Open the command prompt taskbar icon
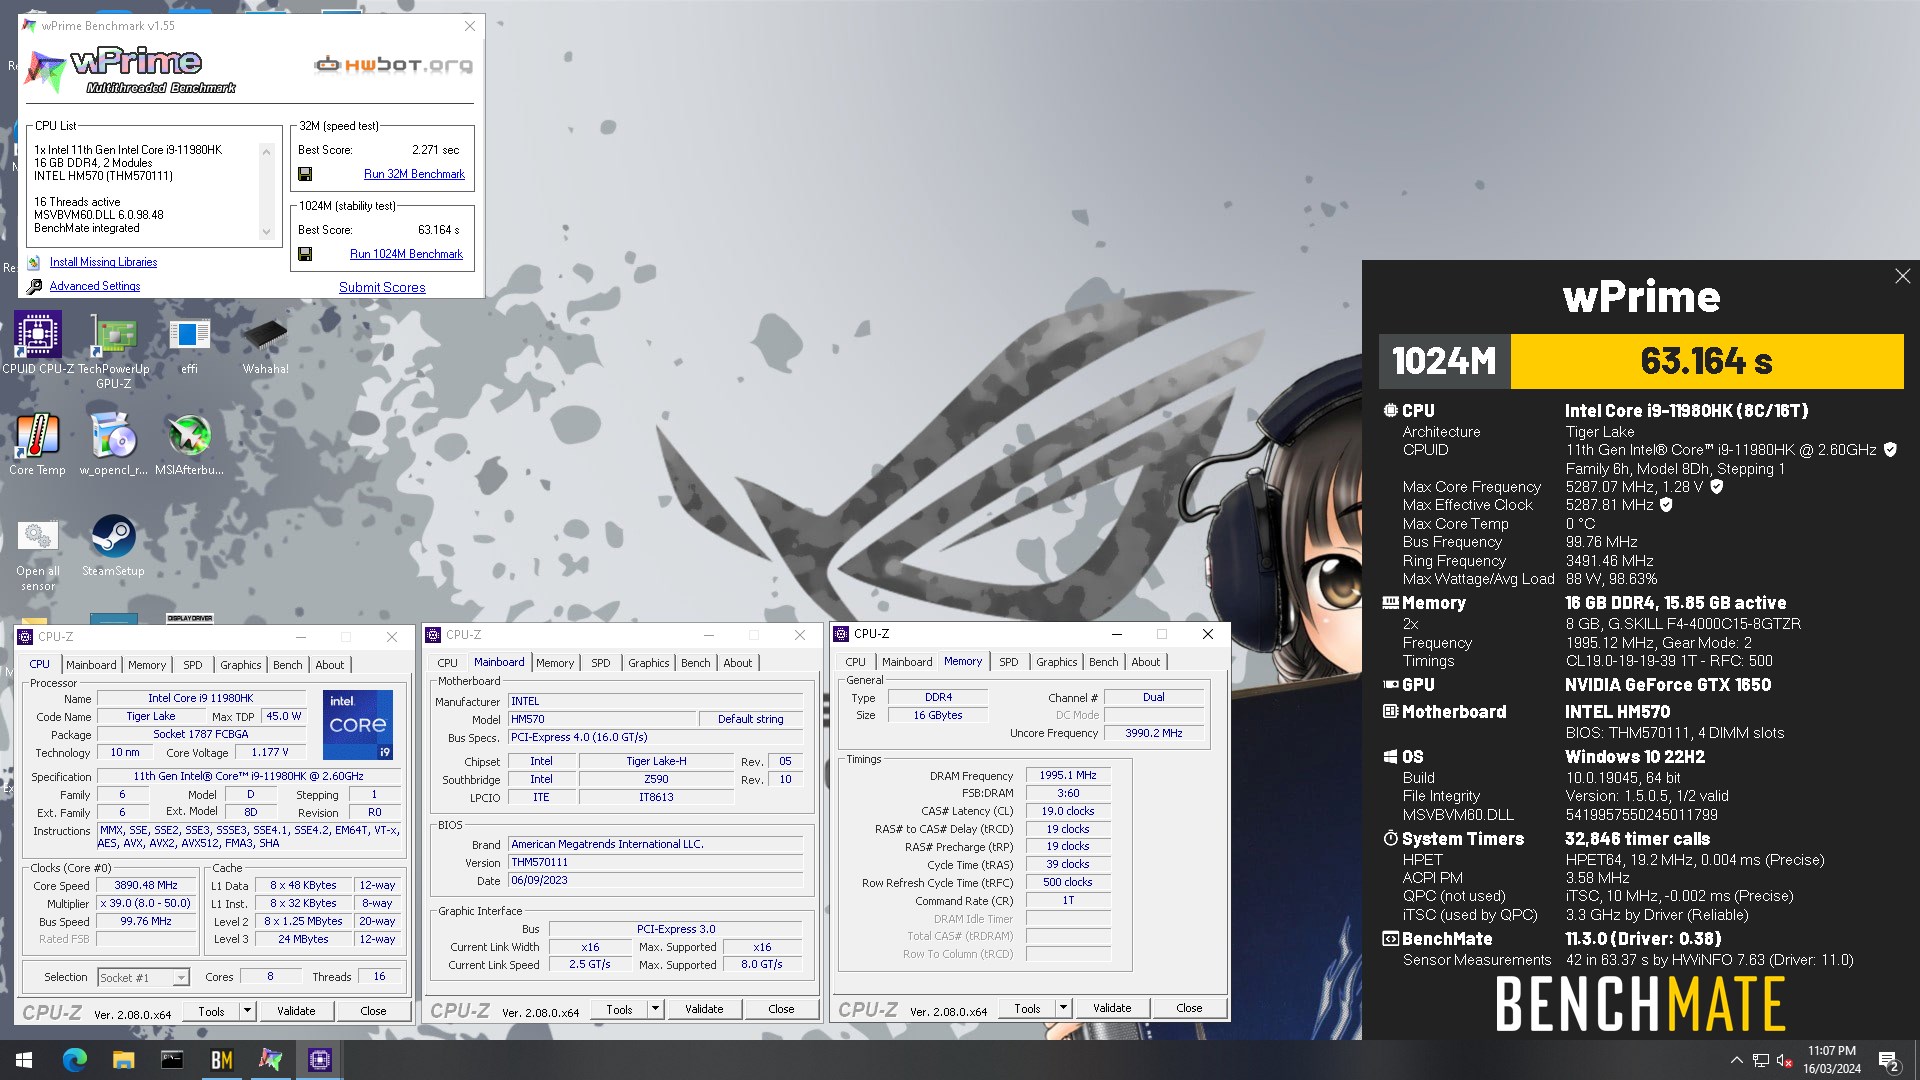 172,1060
